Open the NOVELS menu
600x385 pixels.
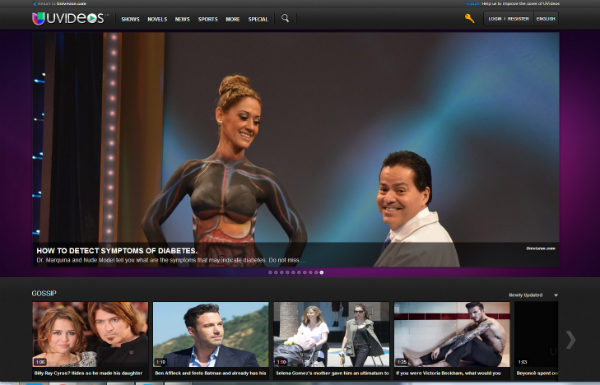coord(157,19)
